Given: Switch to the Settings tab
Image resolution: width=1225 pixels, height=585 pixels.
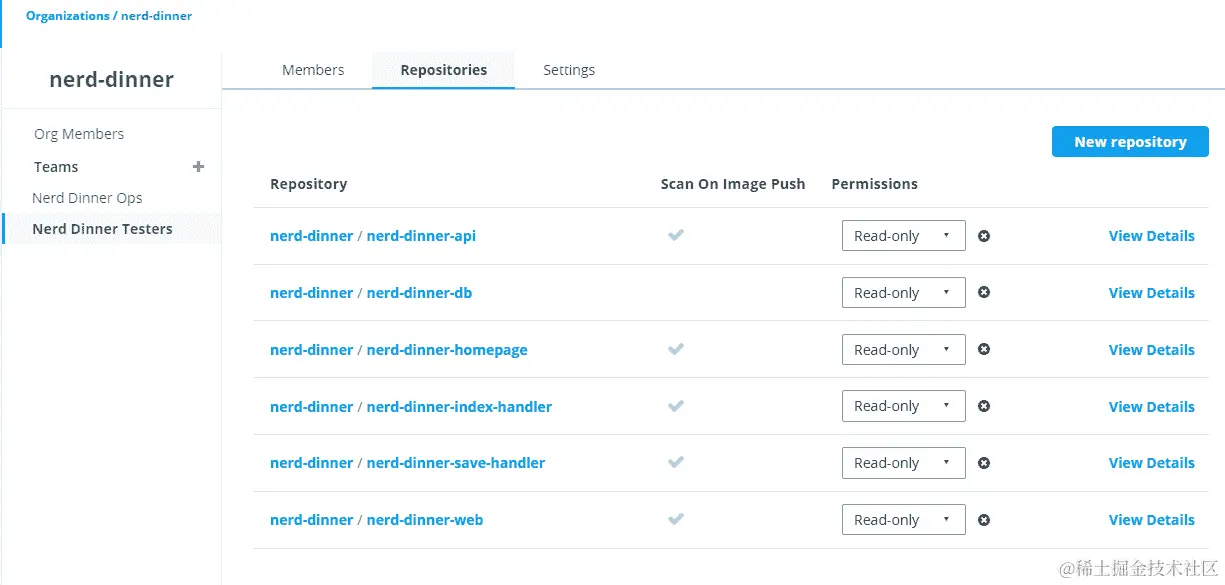Looking at the screenshot, I should [569, 70].
